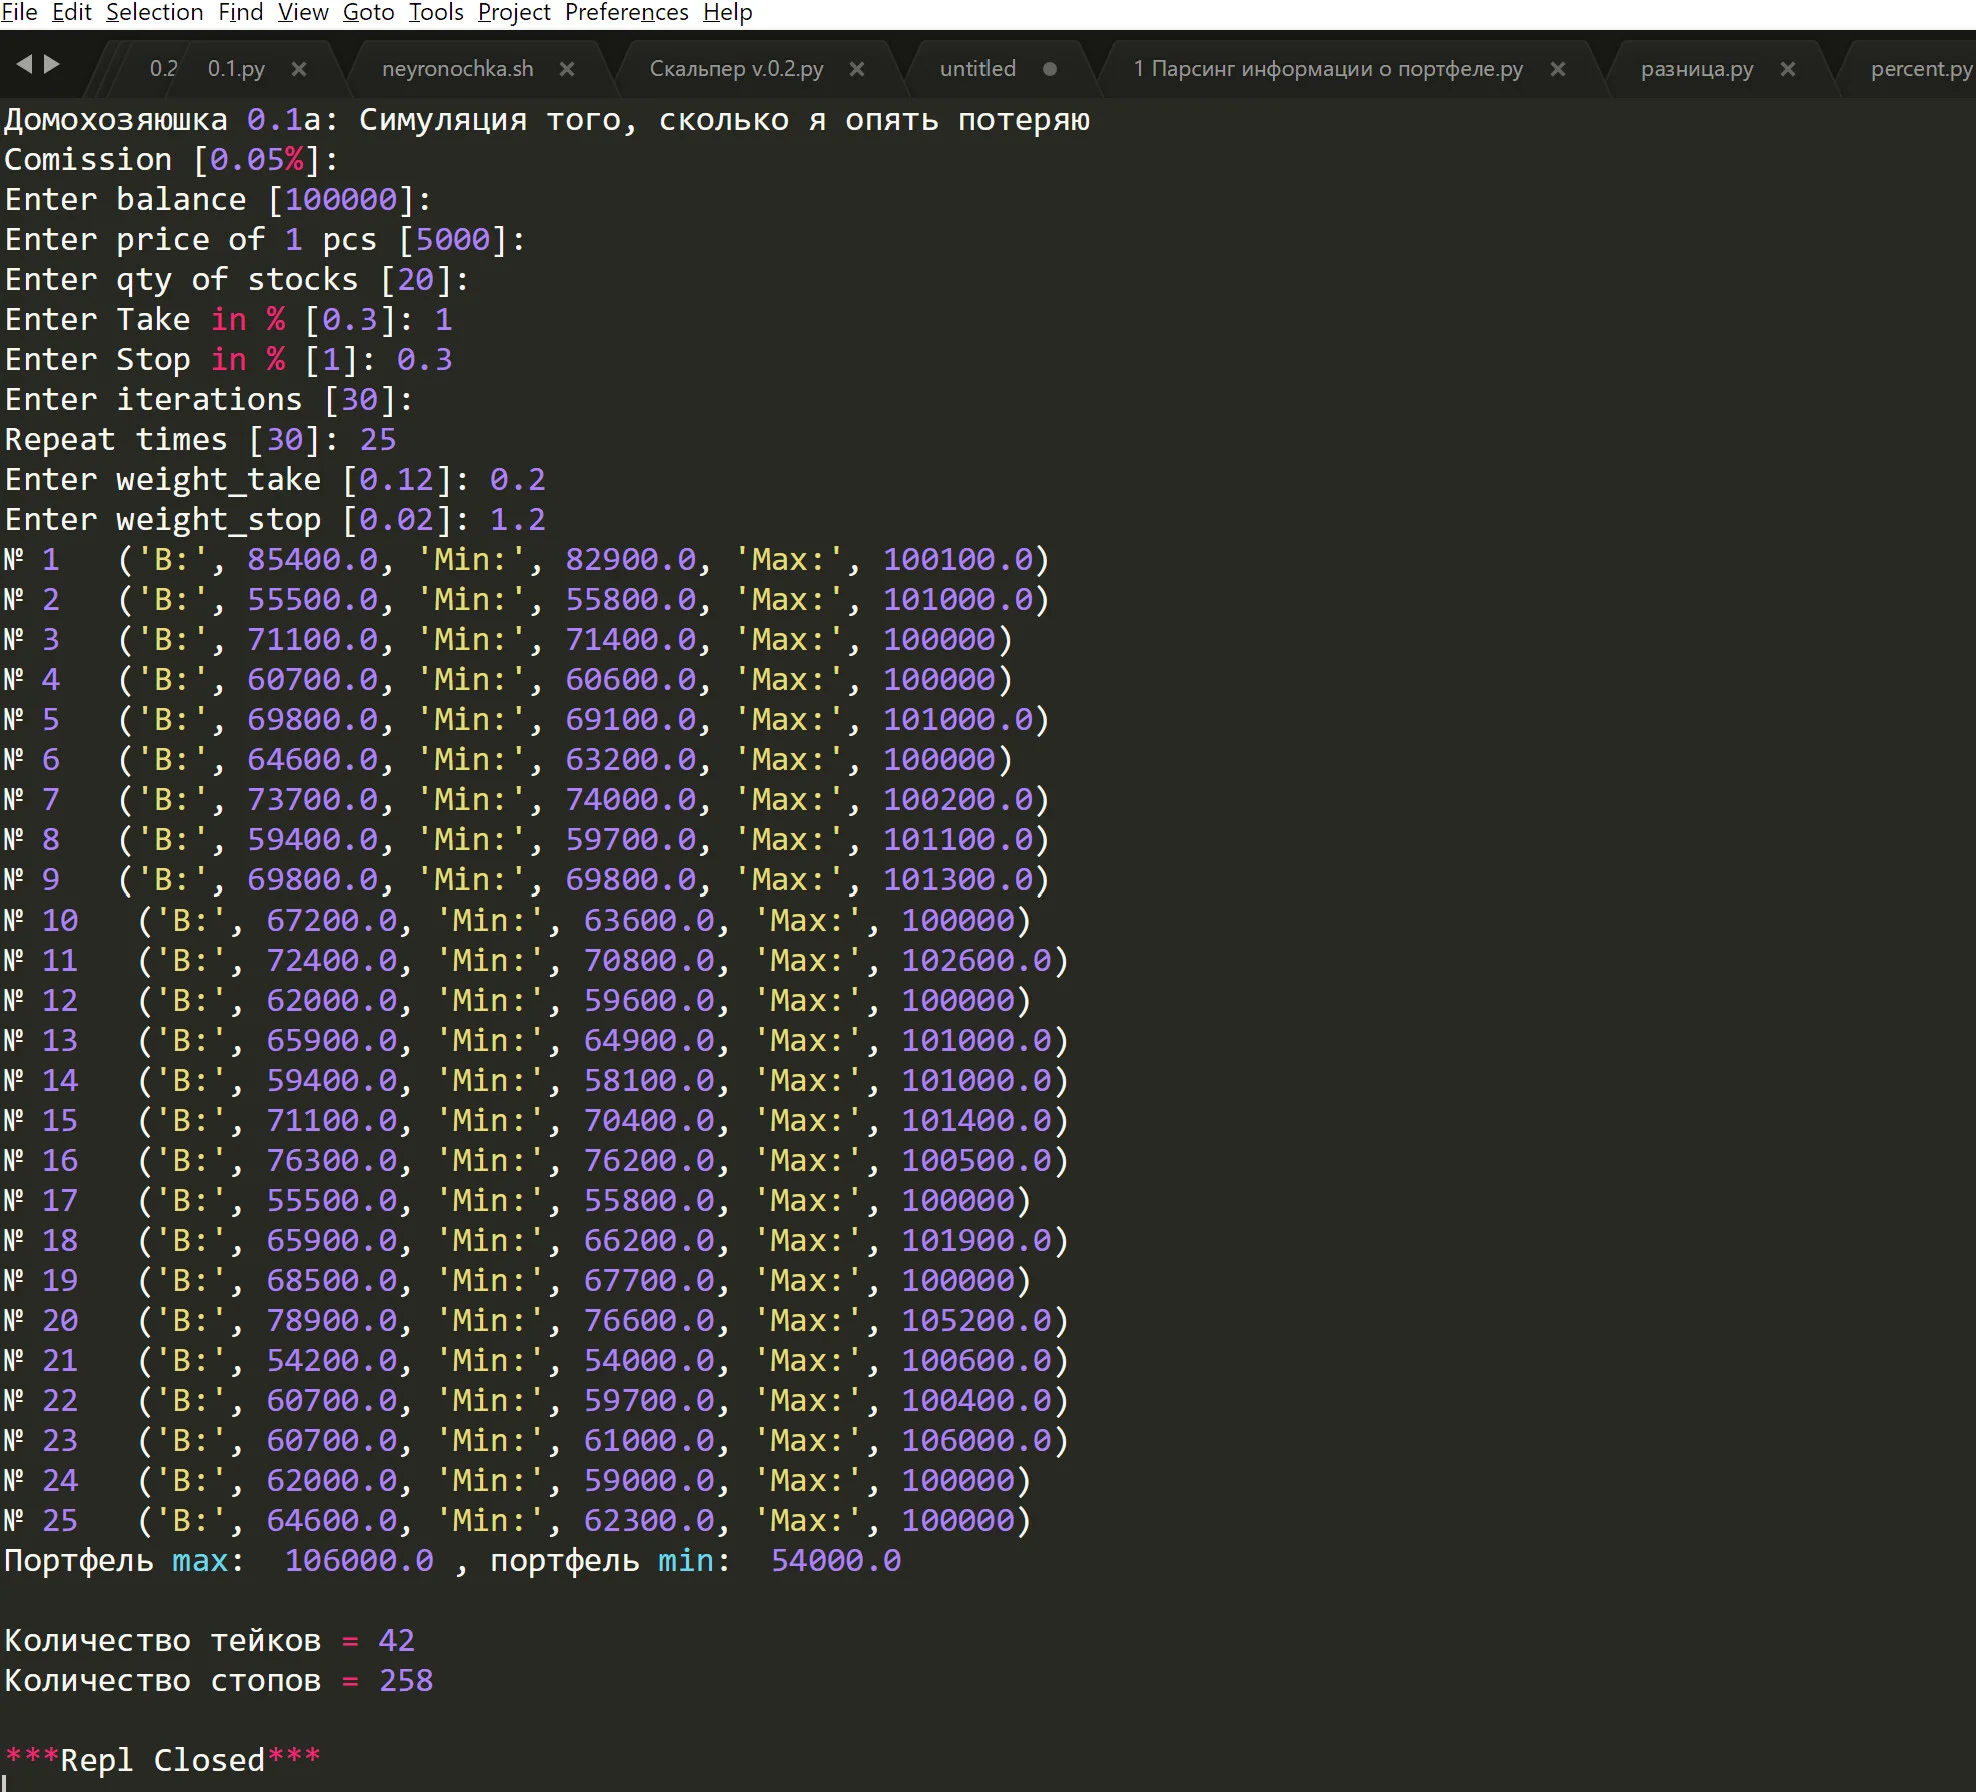Open the Edit menu
Image resolution: width=1976 pixels, height=1792 pixels.
[71, 12]
